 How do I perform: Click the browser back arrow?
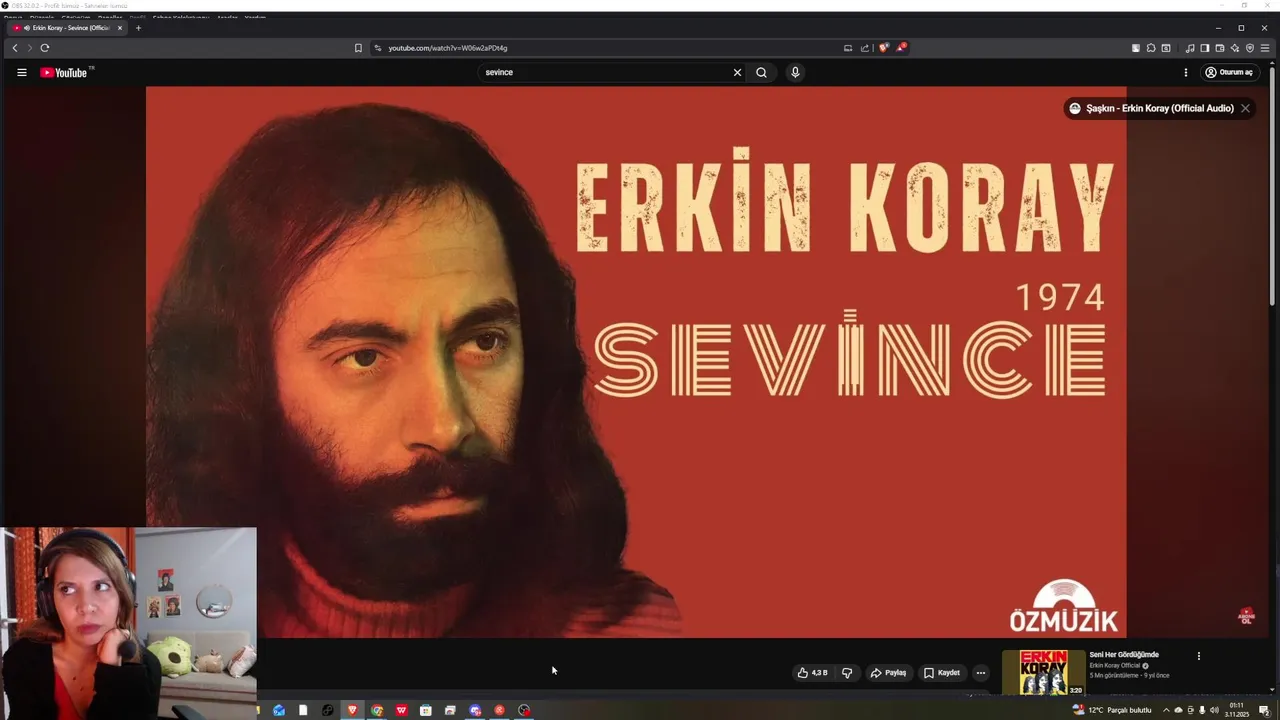tap(14, 48)
